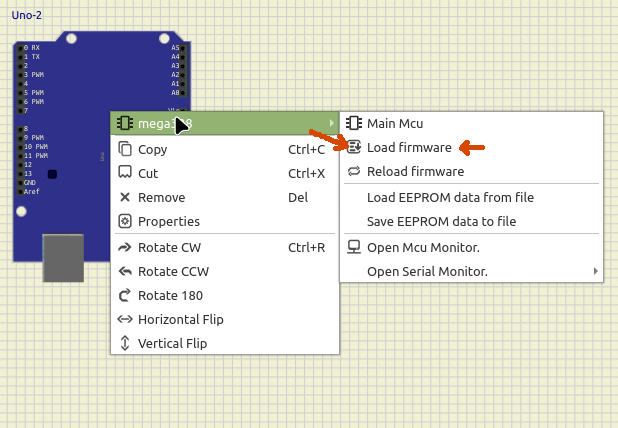Choose Rotate 180 from menu

[170, 295]
